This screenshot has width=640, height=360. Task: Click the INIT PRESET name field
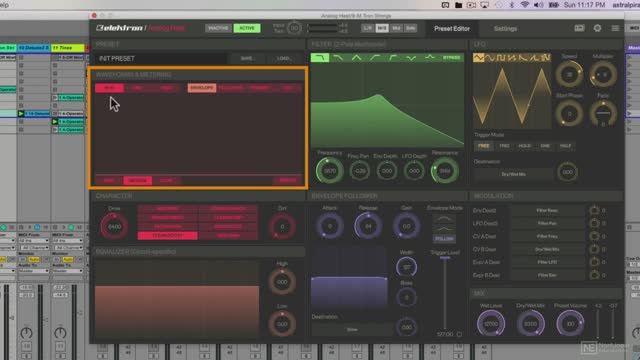coord(160,58)
